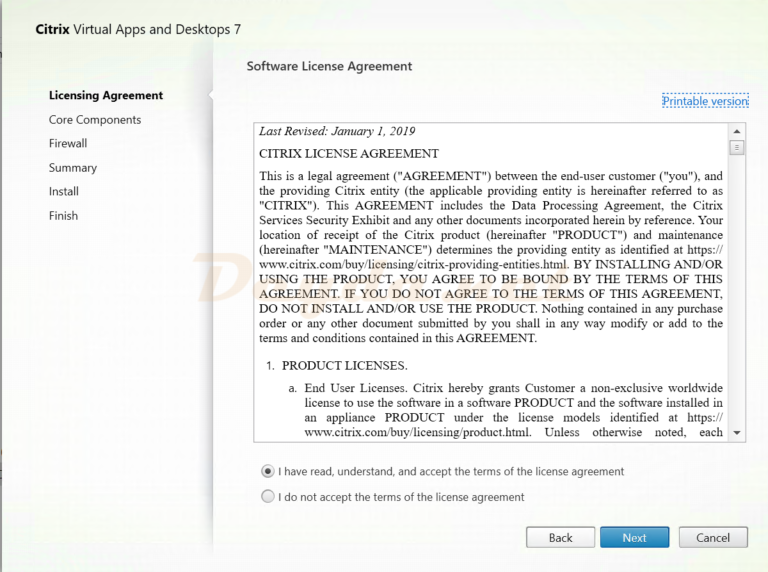Go back with the Back button
768x572 pixels.
pyautogui.click(x=560, y=537)
